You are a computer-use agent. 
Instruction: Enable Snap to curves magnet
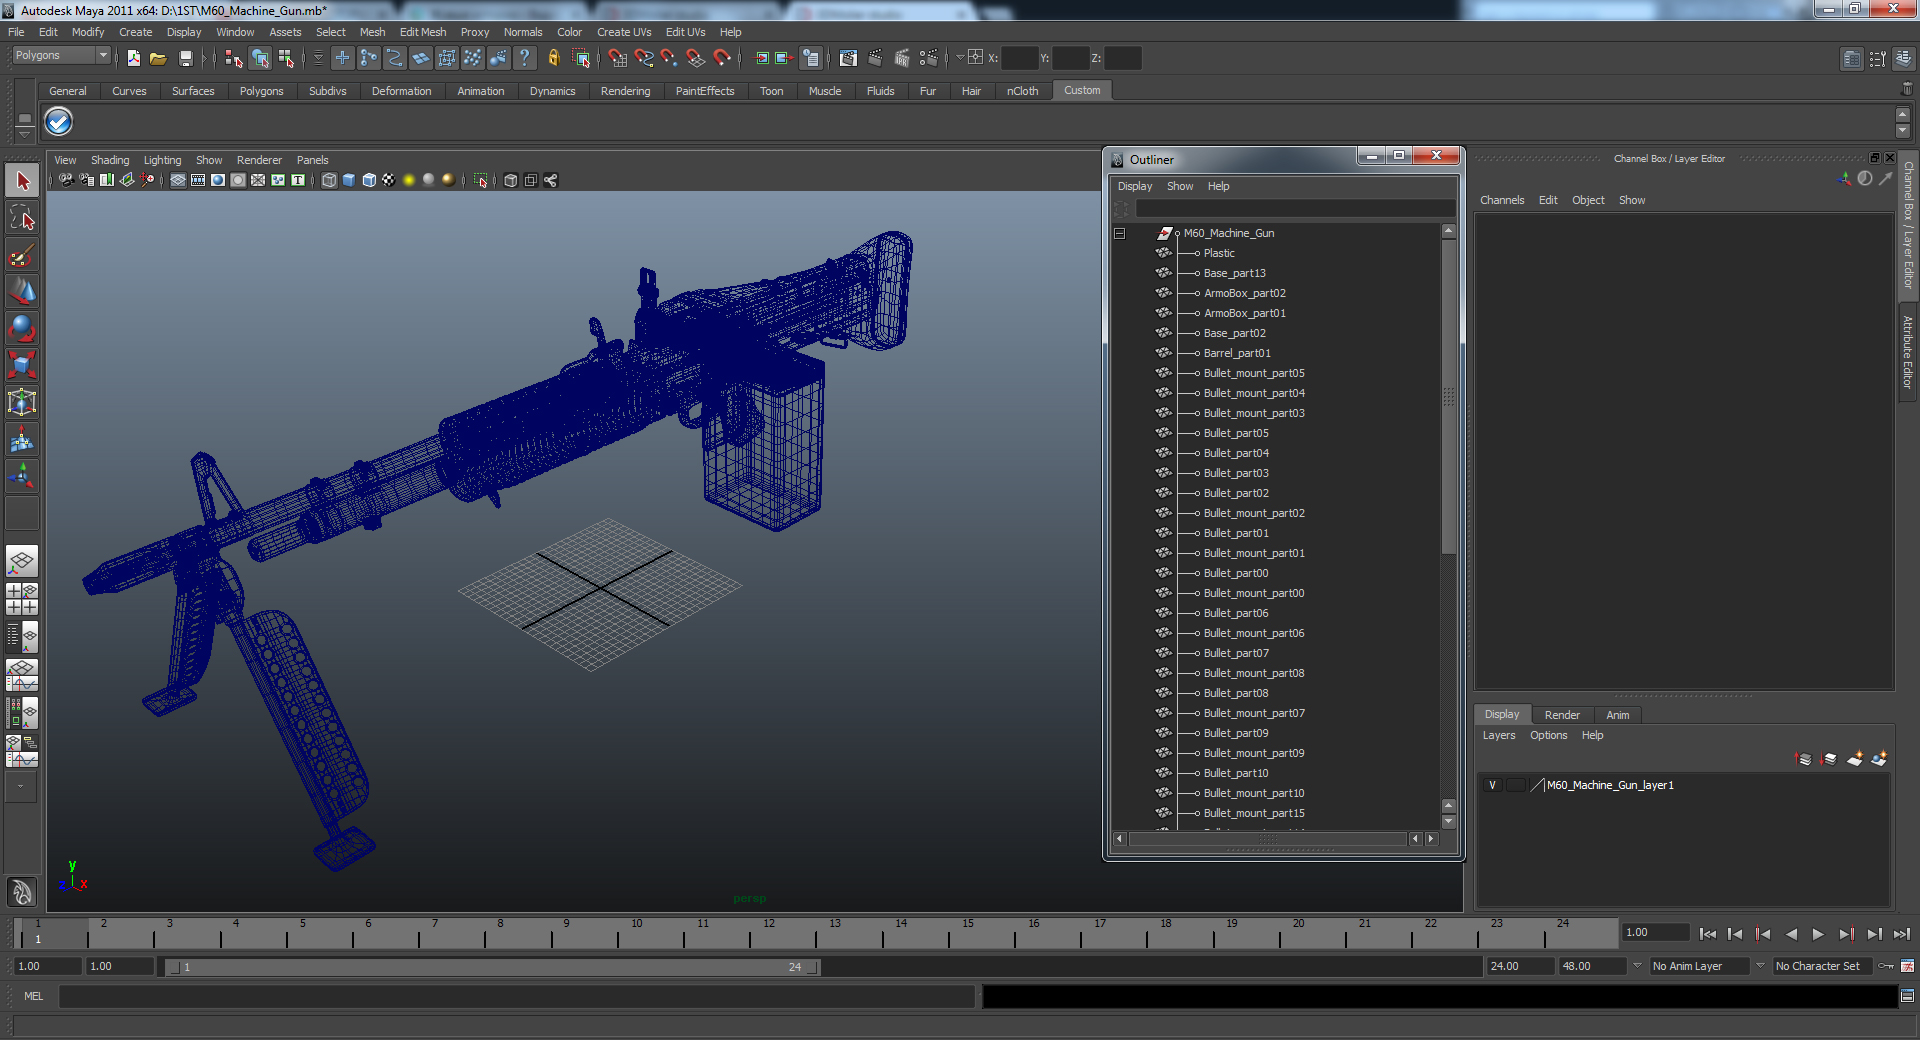pos(644,59)
